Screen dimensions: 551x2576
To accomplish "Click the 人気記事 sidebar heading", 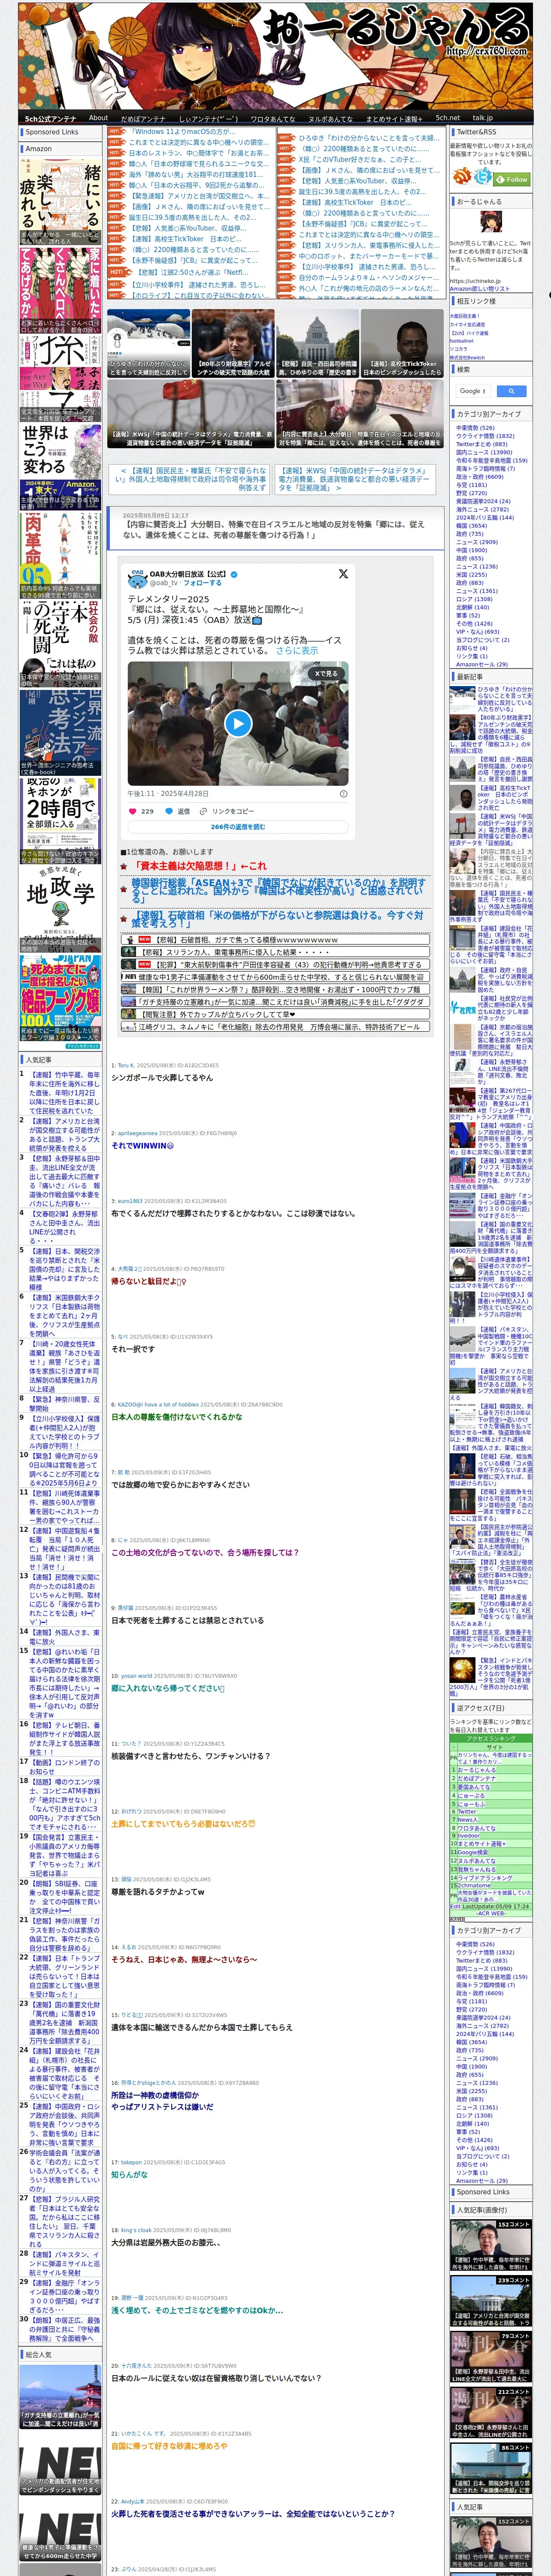I will point(39,1060).
